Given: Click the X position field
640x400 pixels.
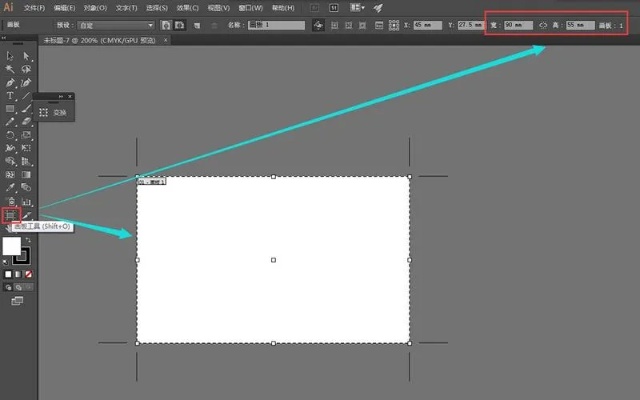Looking at the screenshot, I should click(x=427, y=25).
